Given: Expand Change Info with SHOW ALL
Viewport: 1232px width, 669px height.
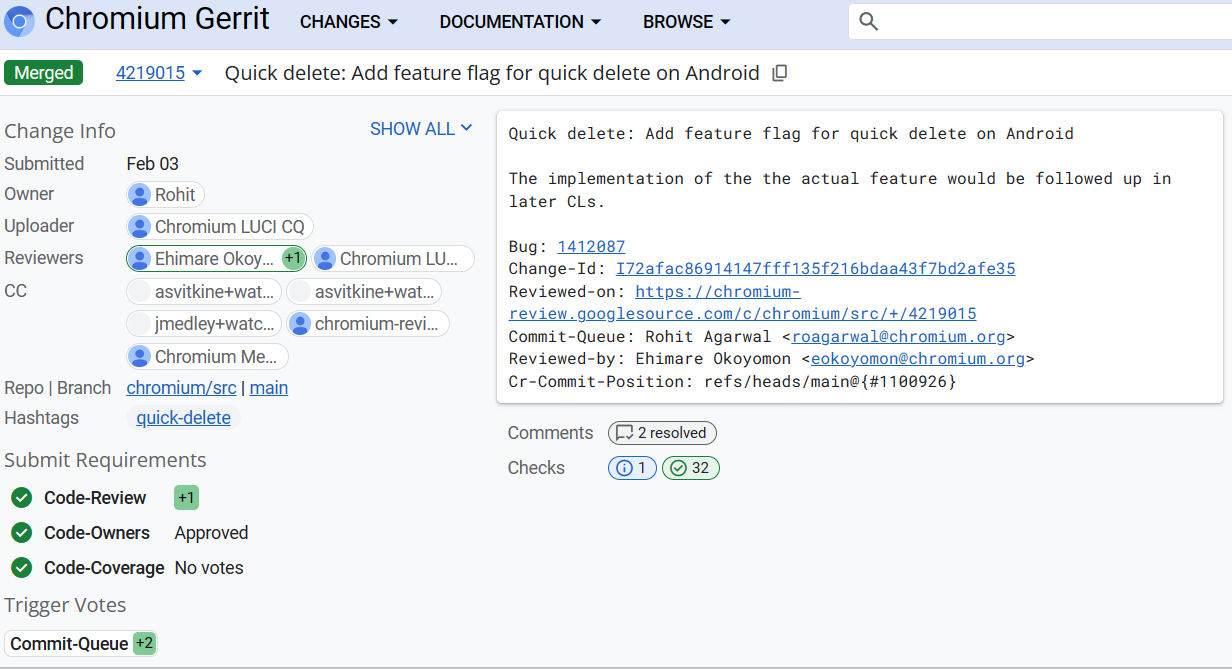Looking at the screenshot, I should [420, 129].
